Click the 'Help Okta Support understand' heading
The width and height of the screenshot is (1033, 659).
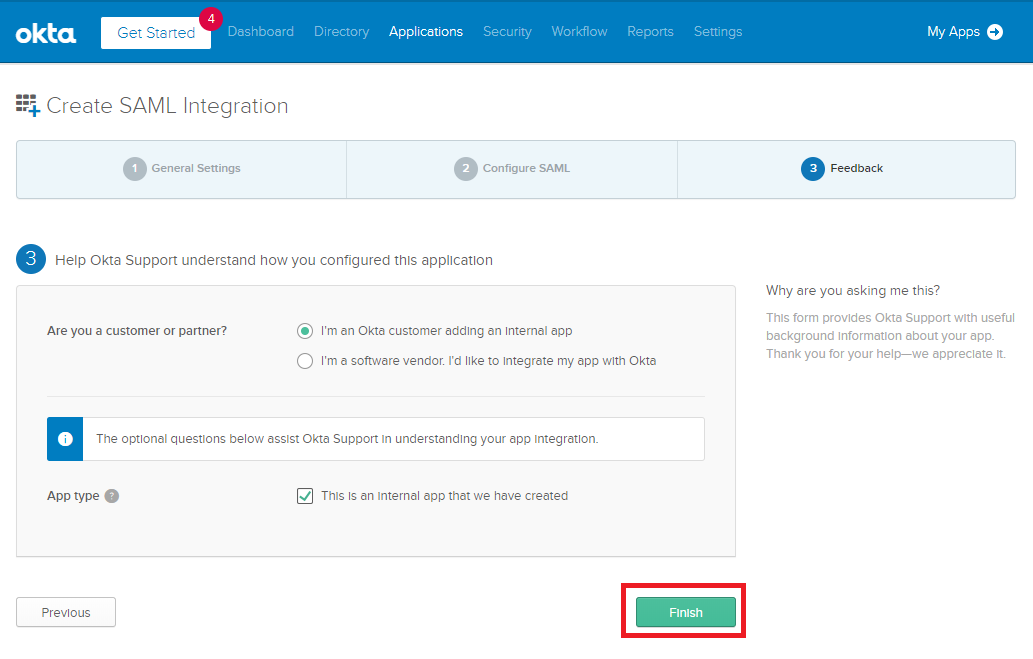pyautogui.click(x=273, y=260)
